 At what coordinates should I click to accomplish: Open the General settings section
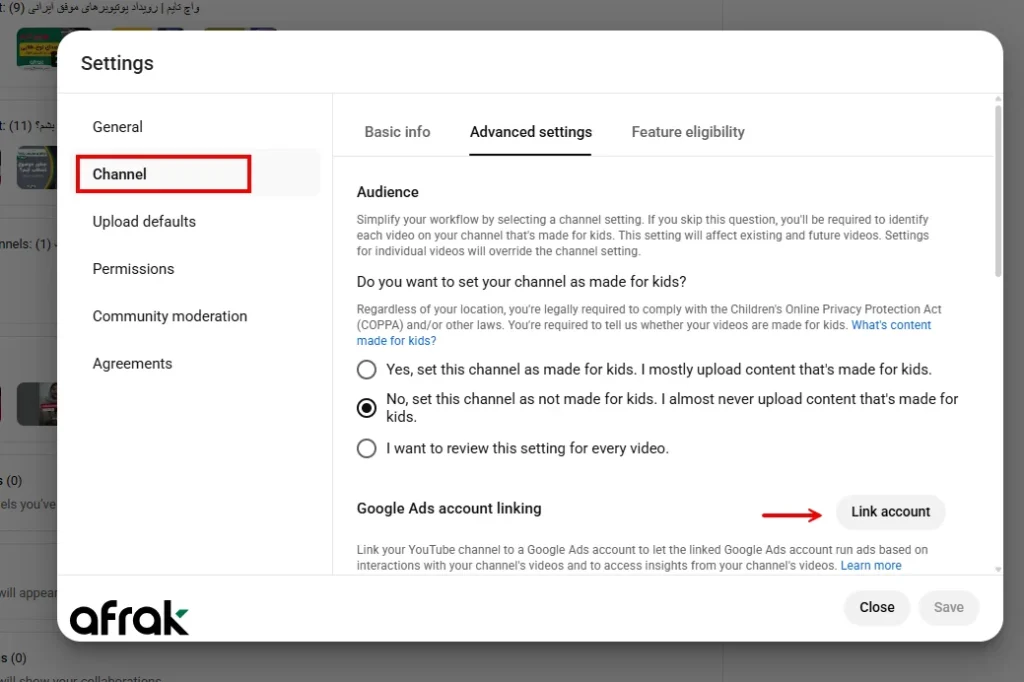pyautogui.click(x=118, y=127)
